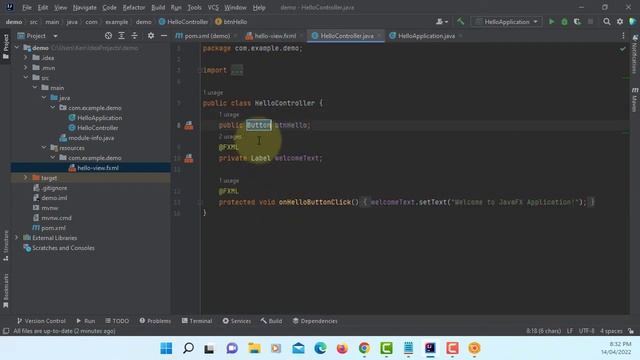Build project using the hammer icon
The image size is (640, 360).
point(460,22)
